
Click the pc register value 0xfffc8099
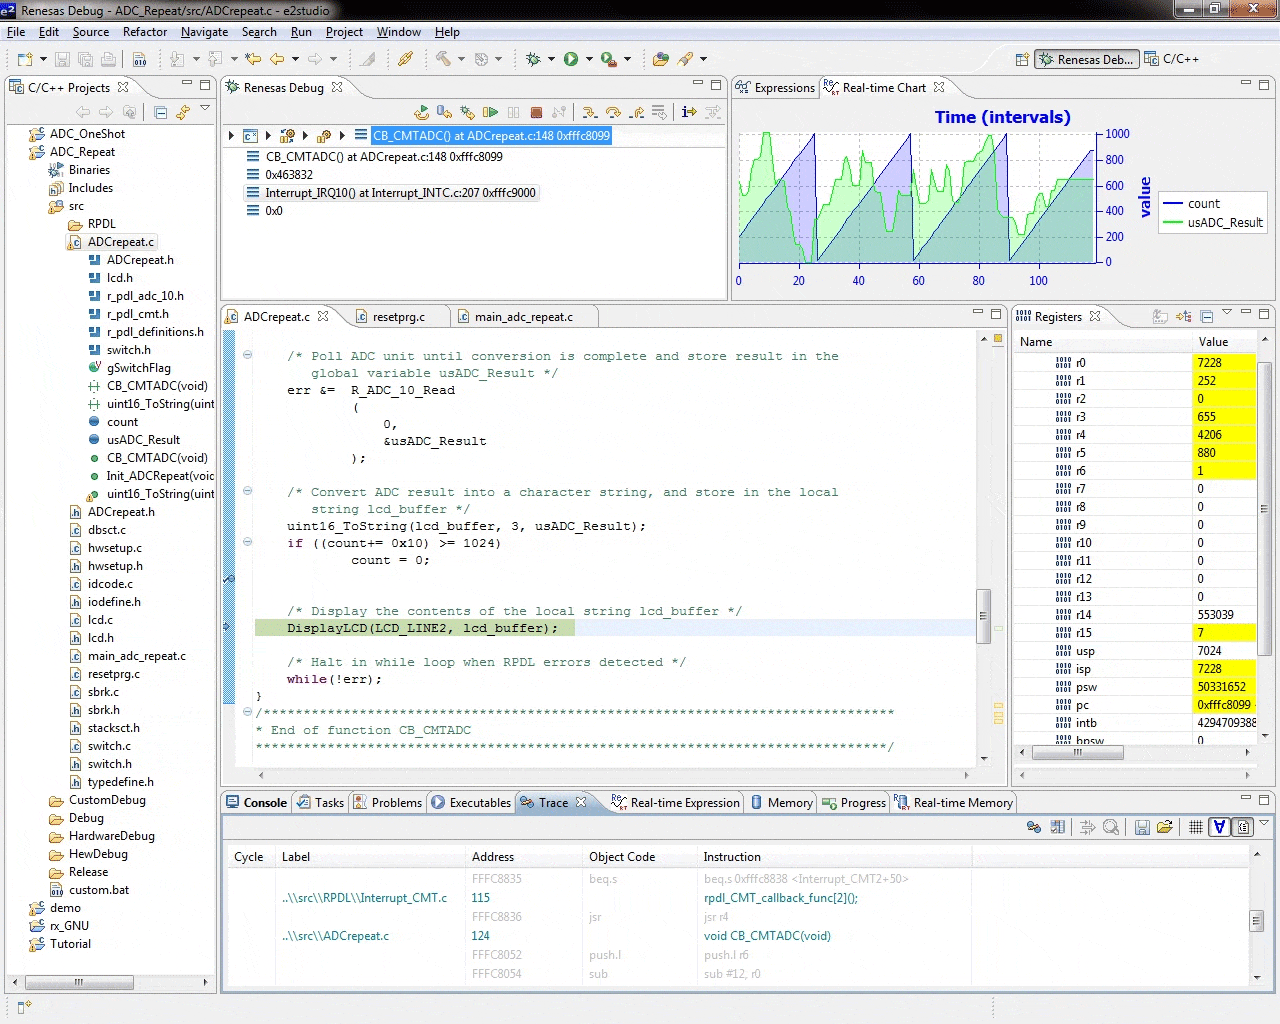coord(1224,705)
